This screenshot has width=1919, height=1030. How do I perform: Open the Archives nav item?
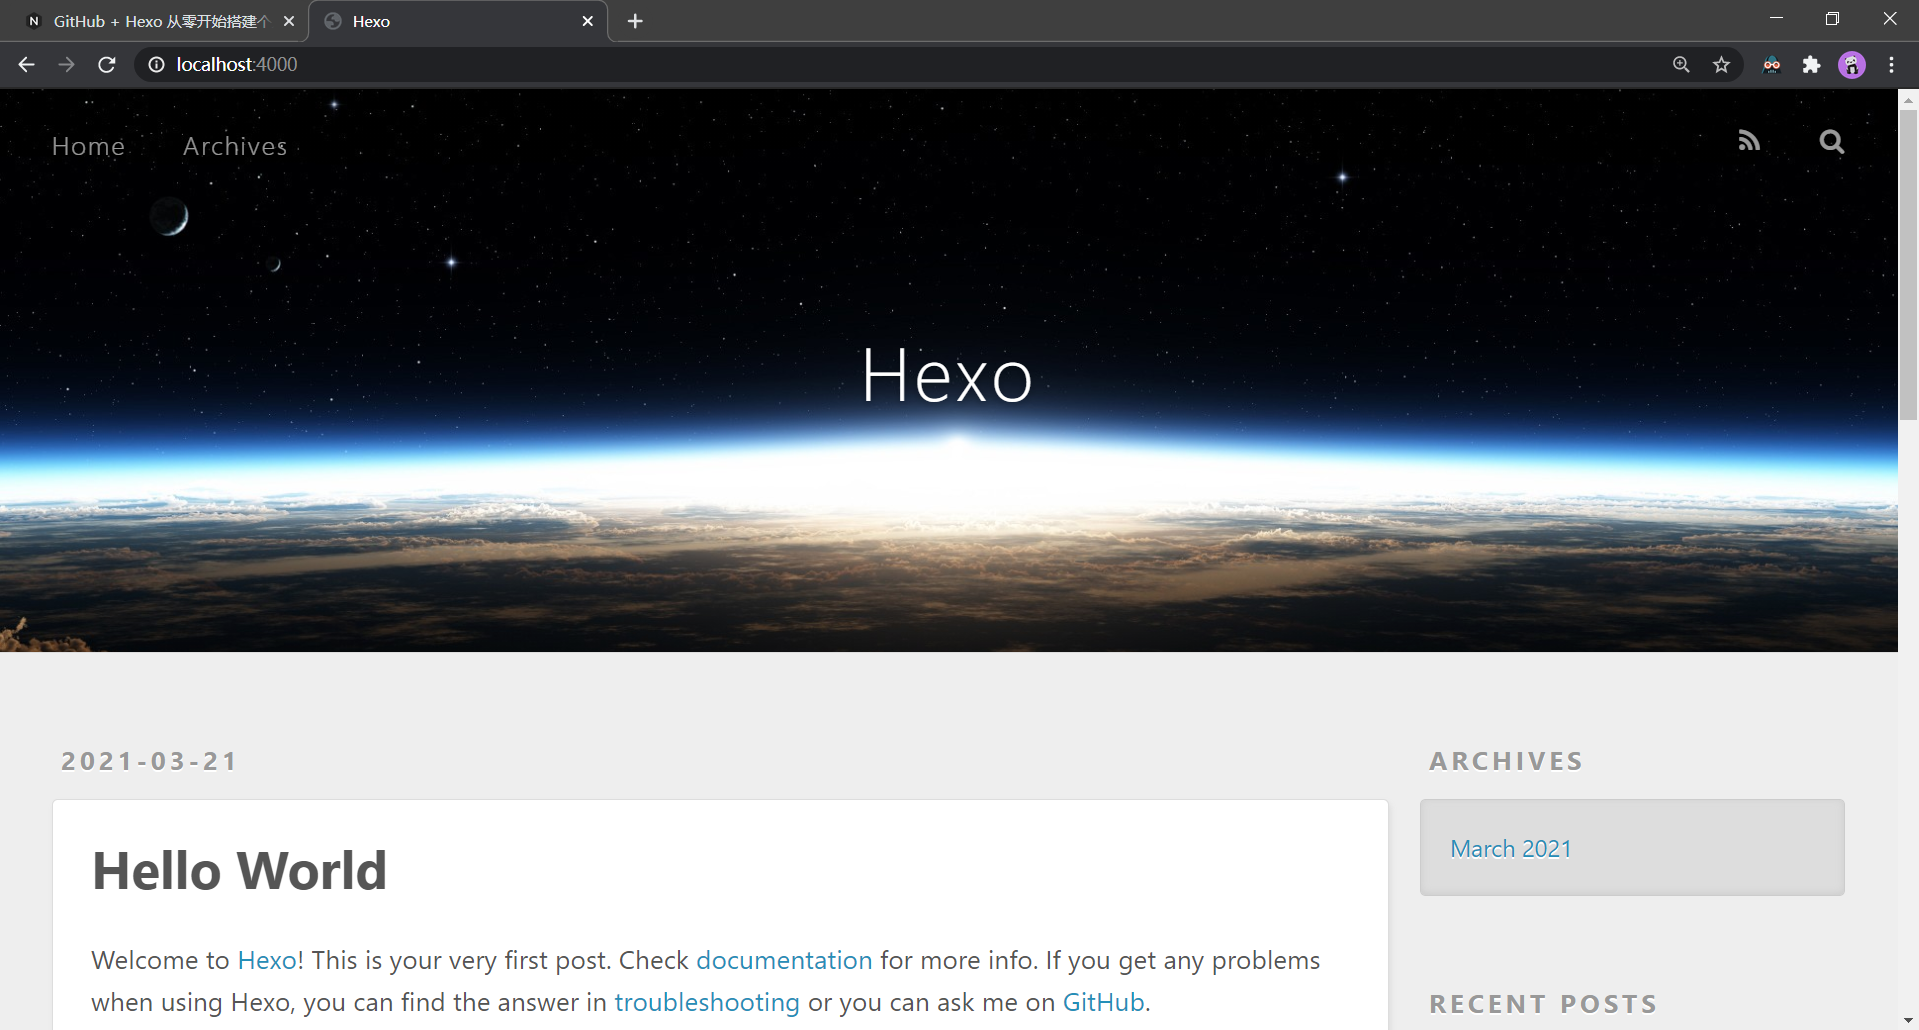coord(235,146)
